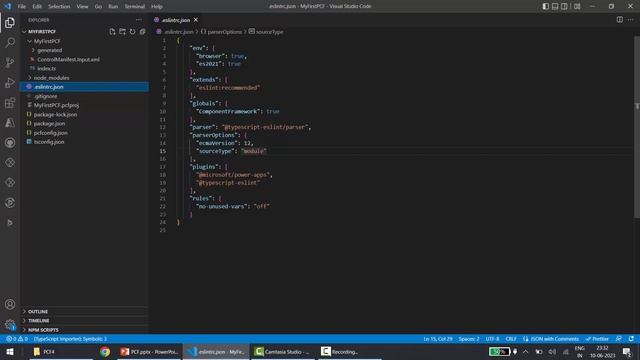Change indentation via Spaces: 2
The image size is (640, 360).
click(x=469, y=339)
